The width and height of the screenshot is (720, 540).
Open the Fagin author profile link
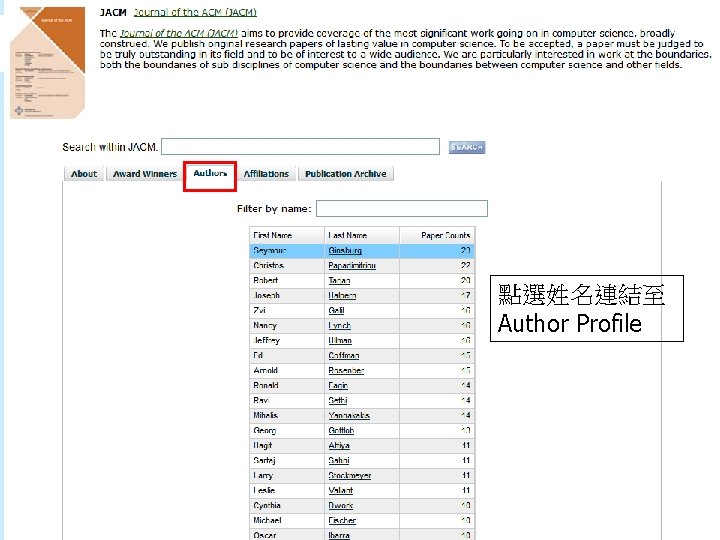point(338,386)
